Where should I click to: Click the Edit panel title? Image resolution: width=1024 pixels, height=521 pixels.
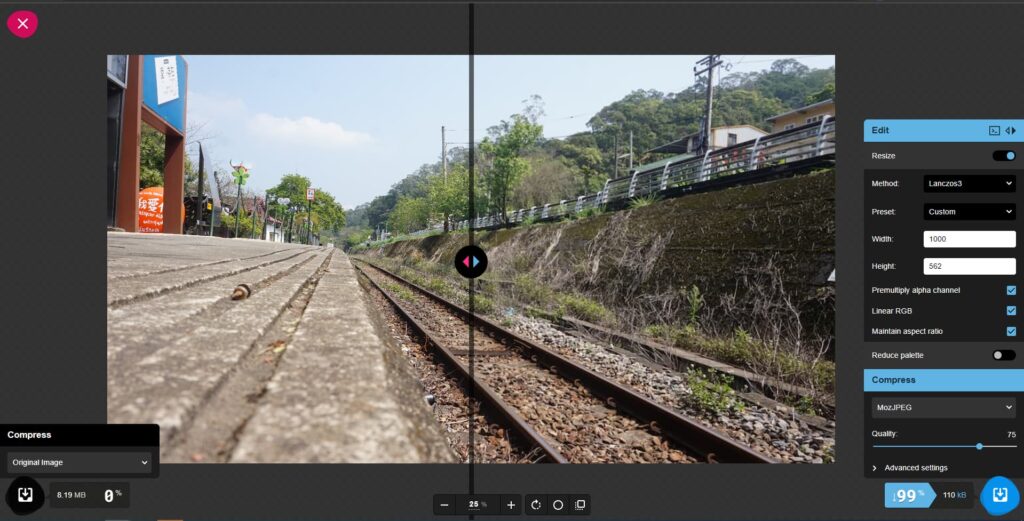(x=880, y=131)
